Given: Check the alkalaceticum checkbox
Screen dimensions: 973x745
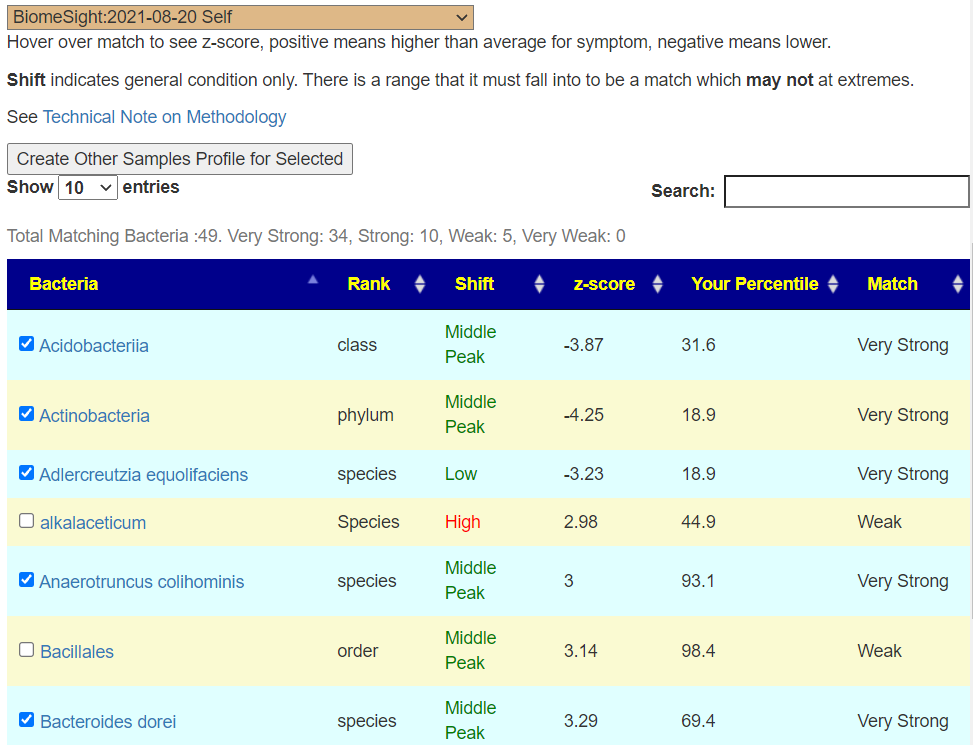Looking at the screenshot, I should pyautogui.click(x=27, y=521).
